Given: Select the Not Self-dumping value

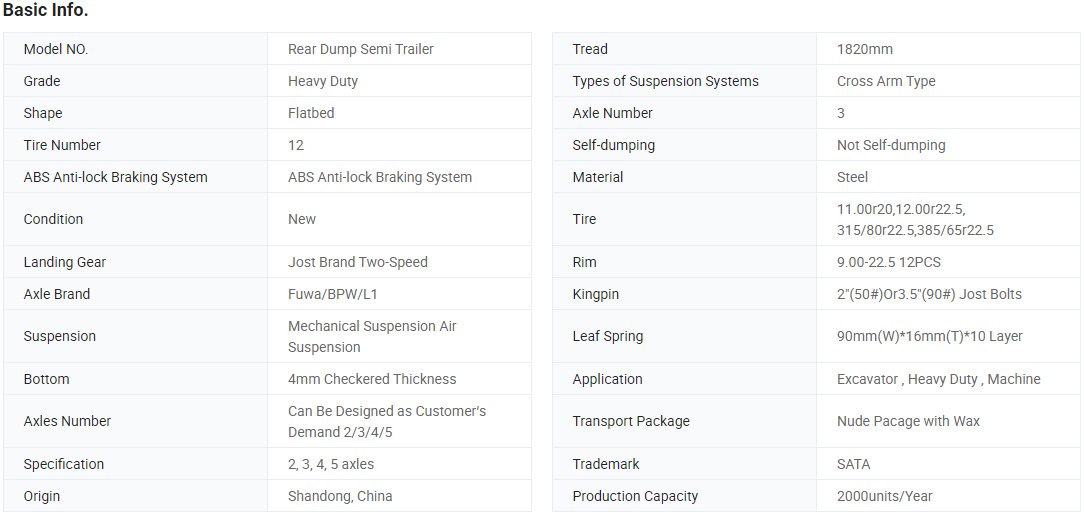Looking at the screenshot, I should click(x=891, y=145).
